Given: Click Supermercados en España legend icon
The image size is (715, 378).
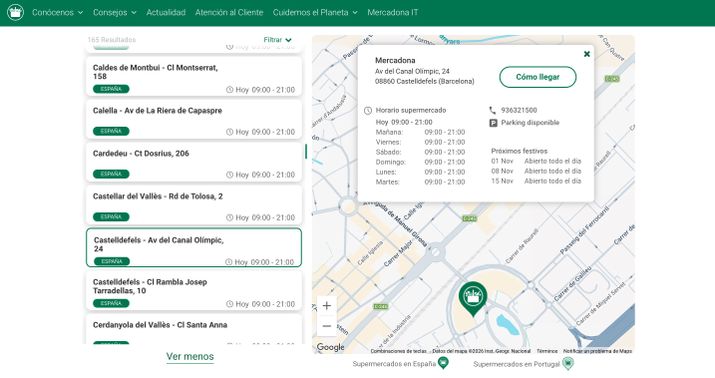Looking at the screenshot, I should pyautogui.click(x=443, y=363).
